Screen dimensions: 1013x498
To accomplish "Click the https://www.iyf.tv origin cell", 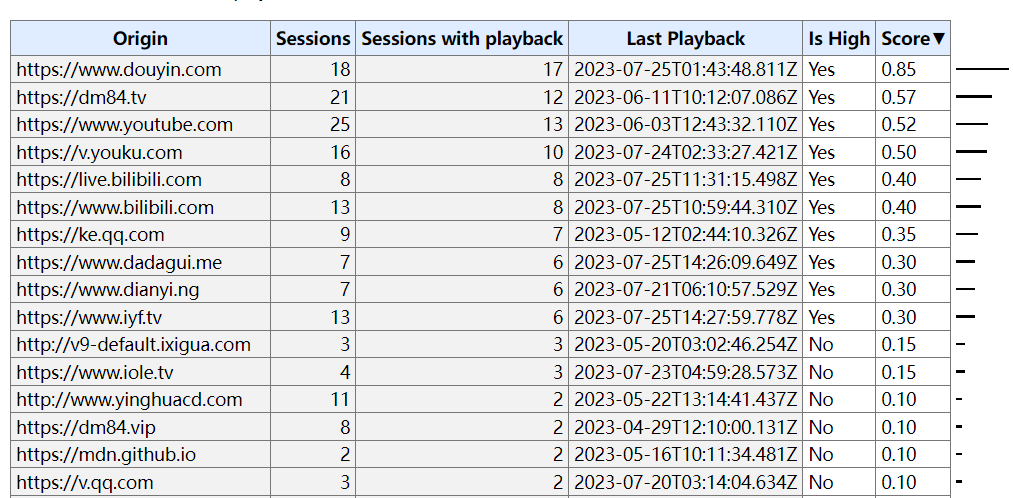I will click(140, 317).
